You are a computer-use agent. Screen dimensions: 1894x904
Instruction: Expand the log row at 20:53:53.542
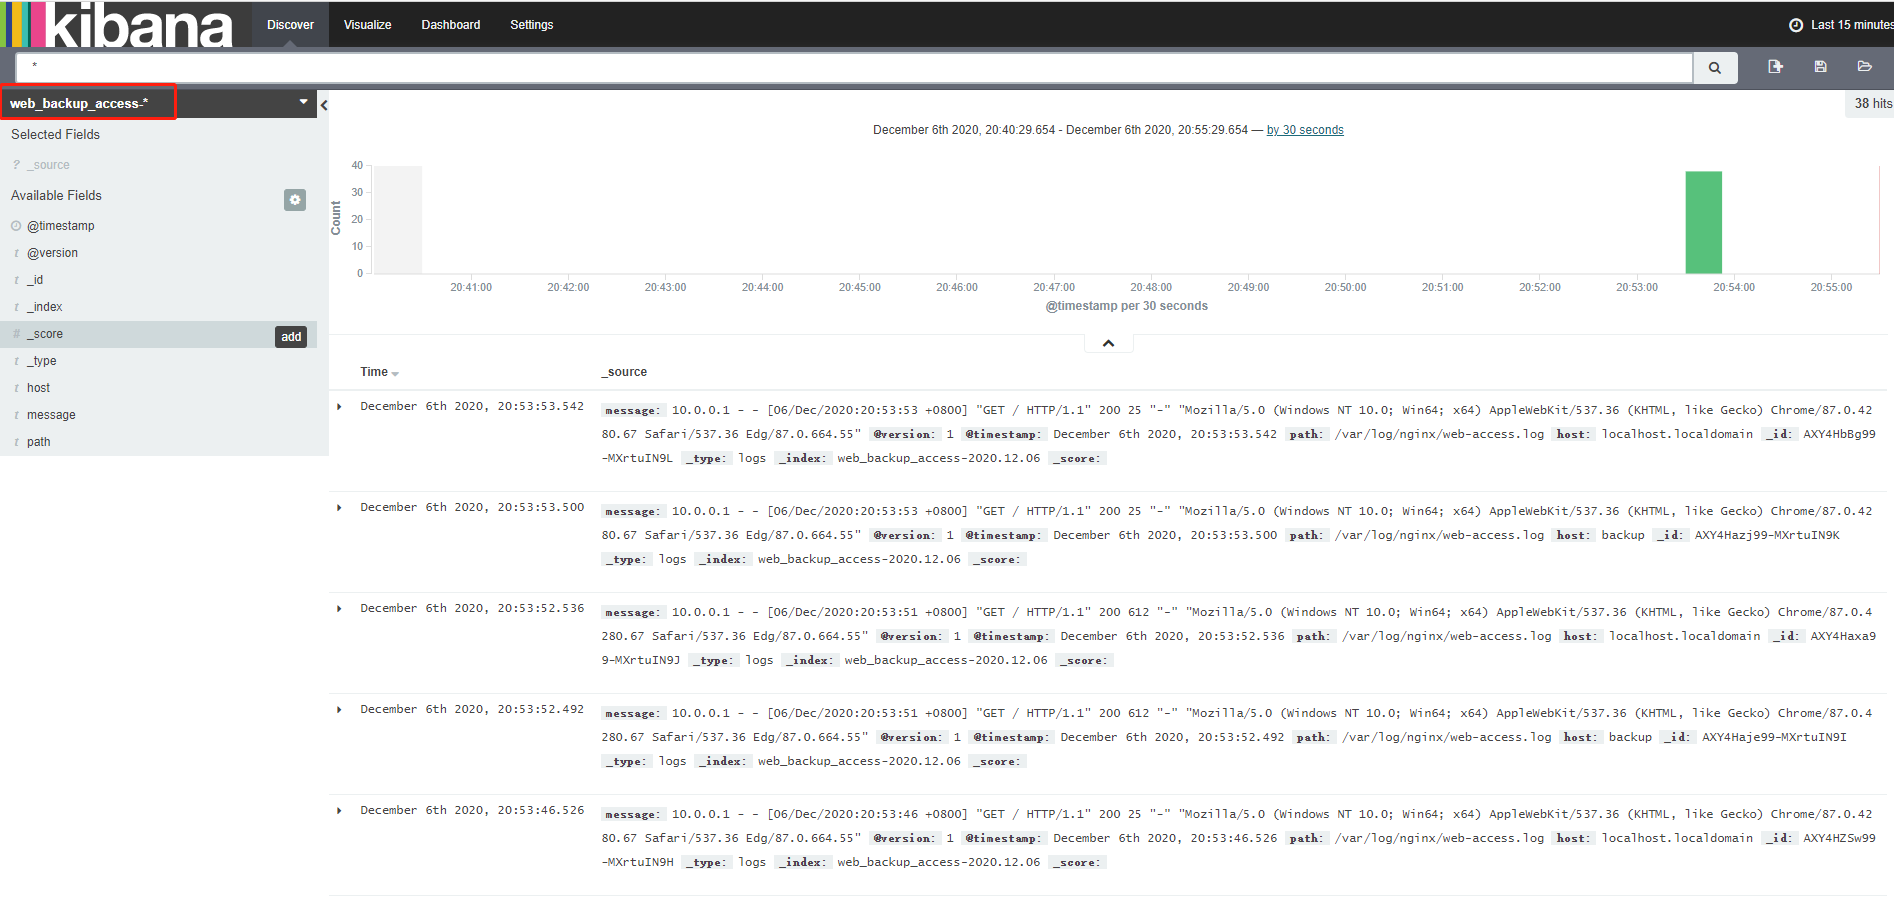[340, 407]
